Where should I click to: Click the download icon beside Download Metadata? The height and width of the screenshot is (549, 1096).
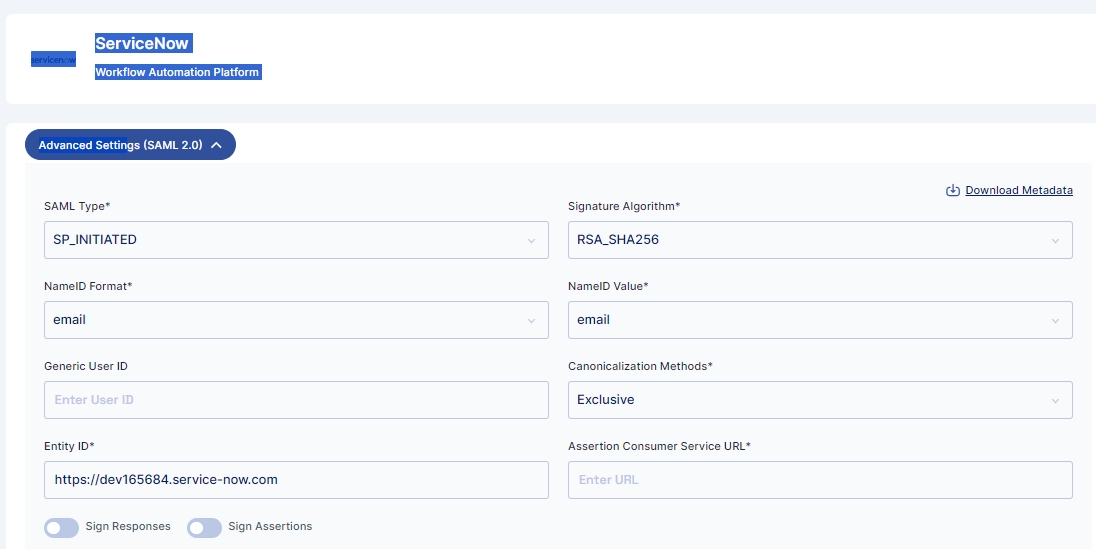pyautogui.click(x=953, y=190)
